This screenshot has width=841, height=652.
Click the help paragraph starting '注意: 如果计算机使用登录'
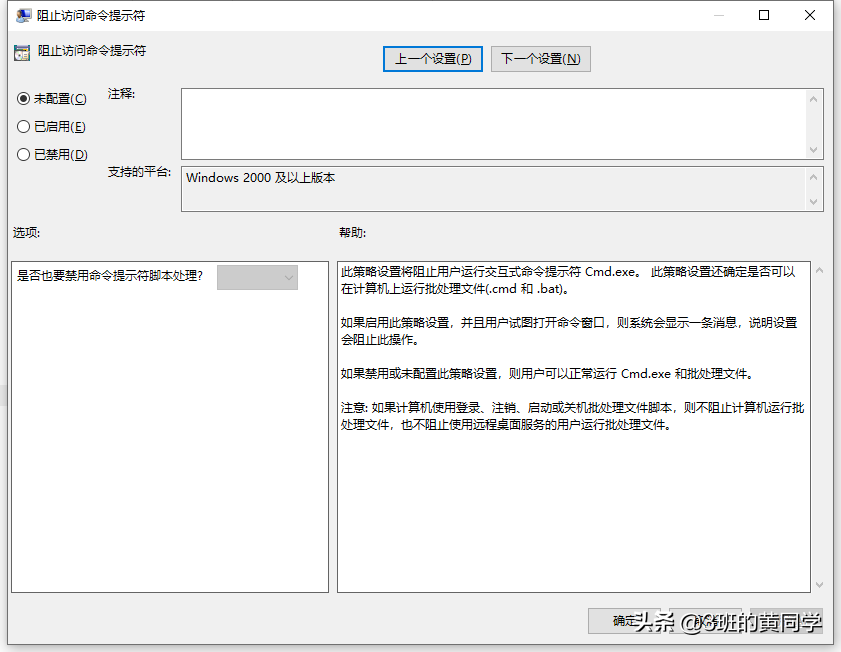coord(572,416)
